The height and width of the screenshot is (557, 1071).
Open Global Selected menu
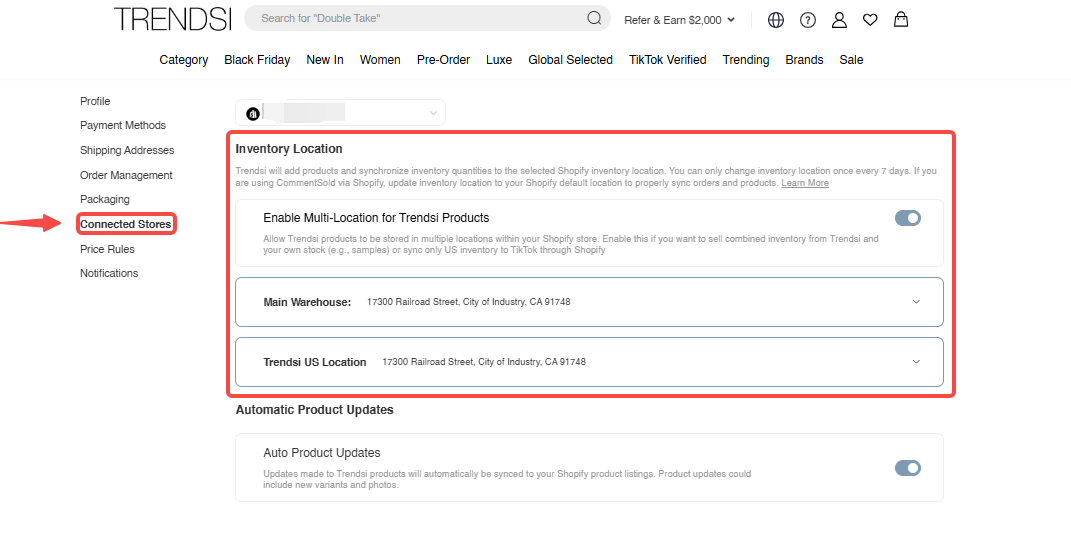570,59
